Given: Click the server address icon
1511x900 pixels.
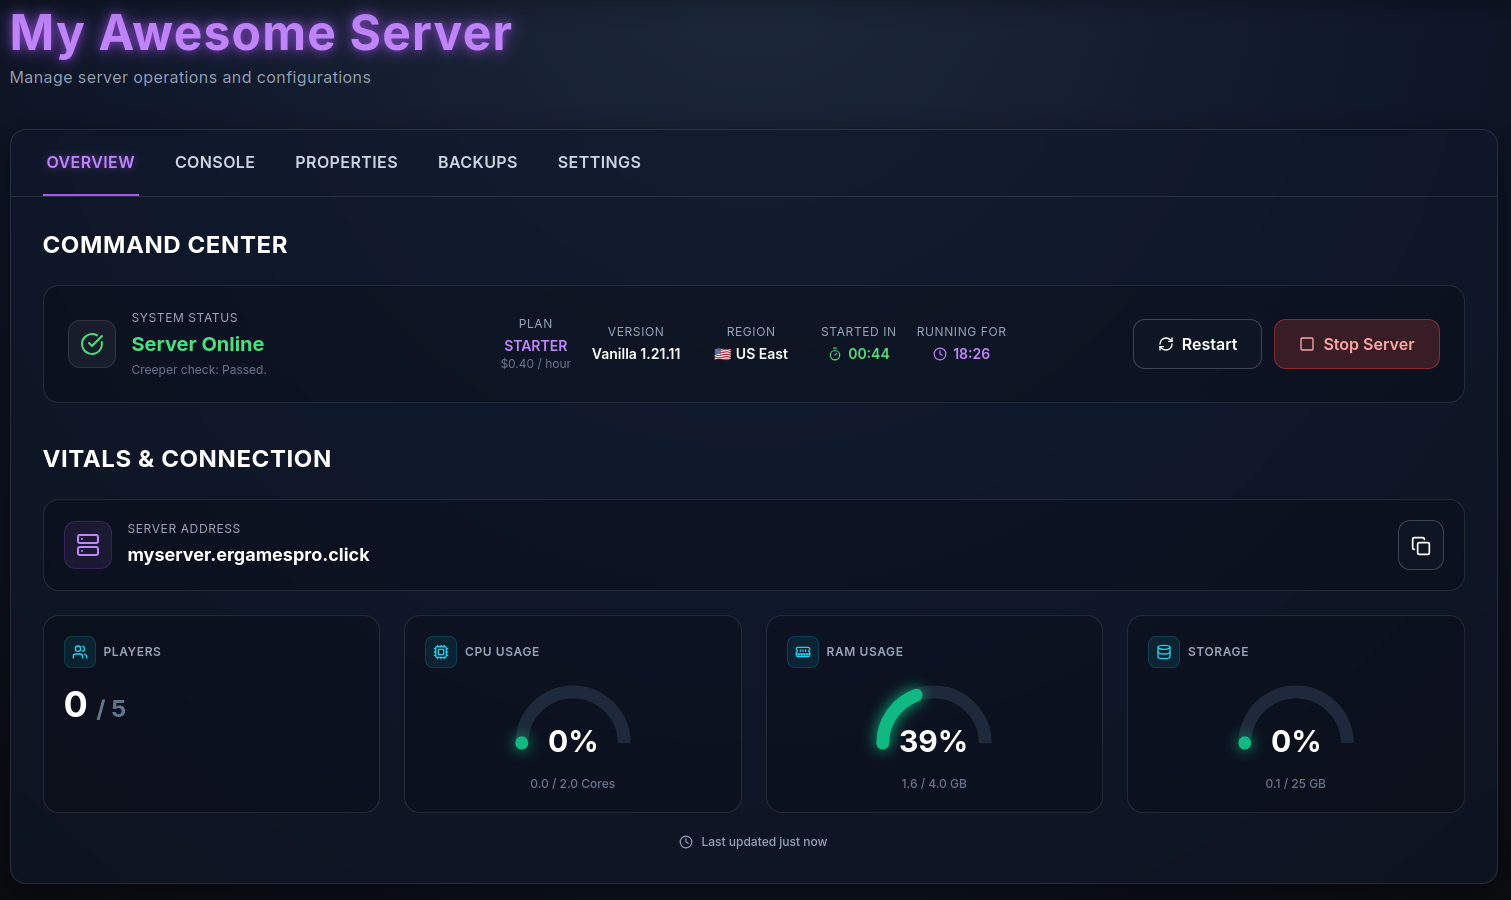Looking at the screenshot, I should point(87,545).
